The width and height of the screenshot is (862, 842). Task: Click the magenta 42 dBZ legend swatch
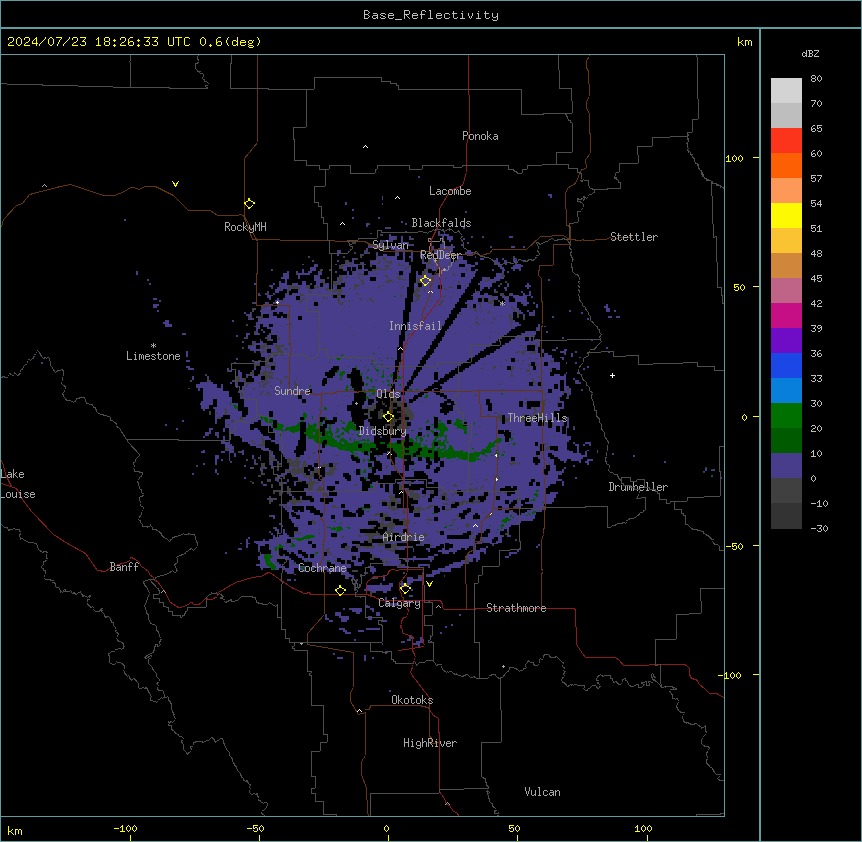tap(786, 315)
